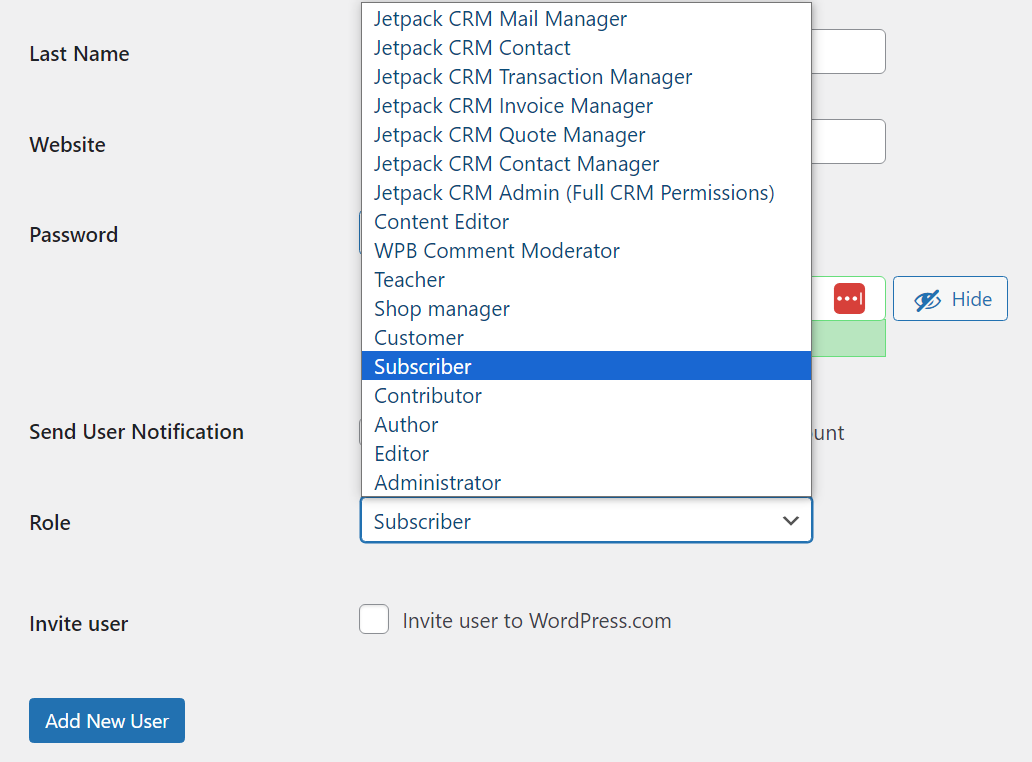Select Jetpack CRM Mail Manager role
The width and height of the screenshot is (1032, 762).
[499, 18]
